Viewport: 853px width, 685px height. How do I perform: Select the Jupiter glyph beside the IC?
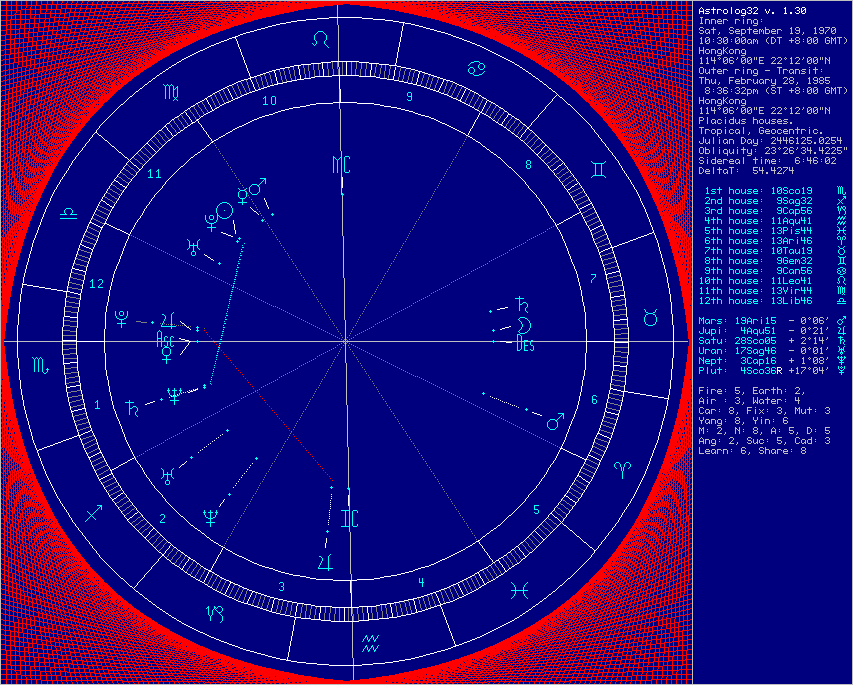coord(326,559)
